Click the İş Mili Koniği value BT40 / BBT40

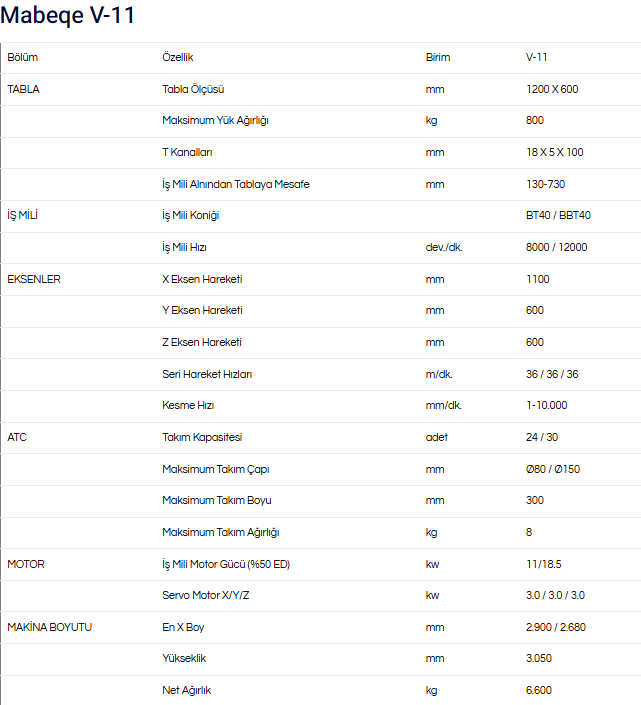pyautogui.click(x=558, y=215)
